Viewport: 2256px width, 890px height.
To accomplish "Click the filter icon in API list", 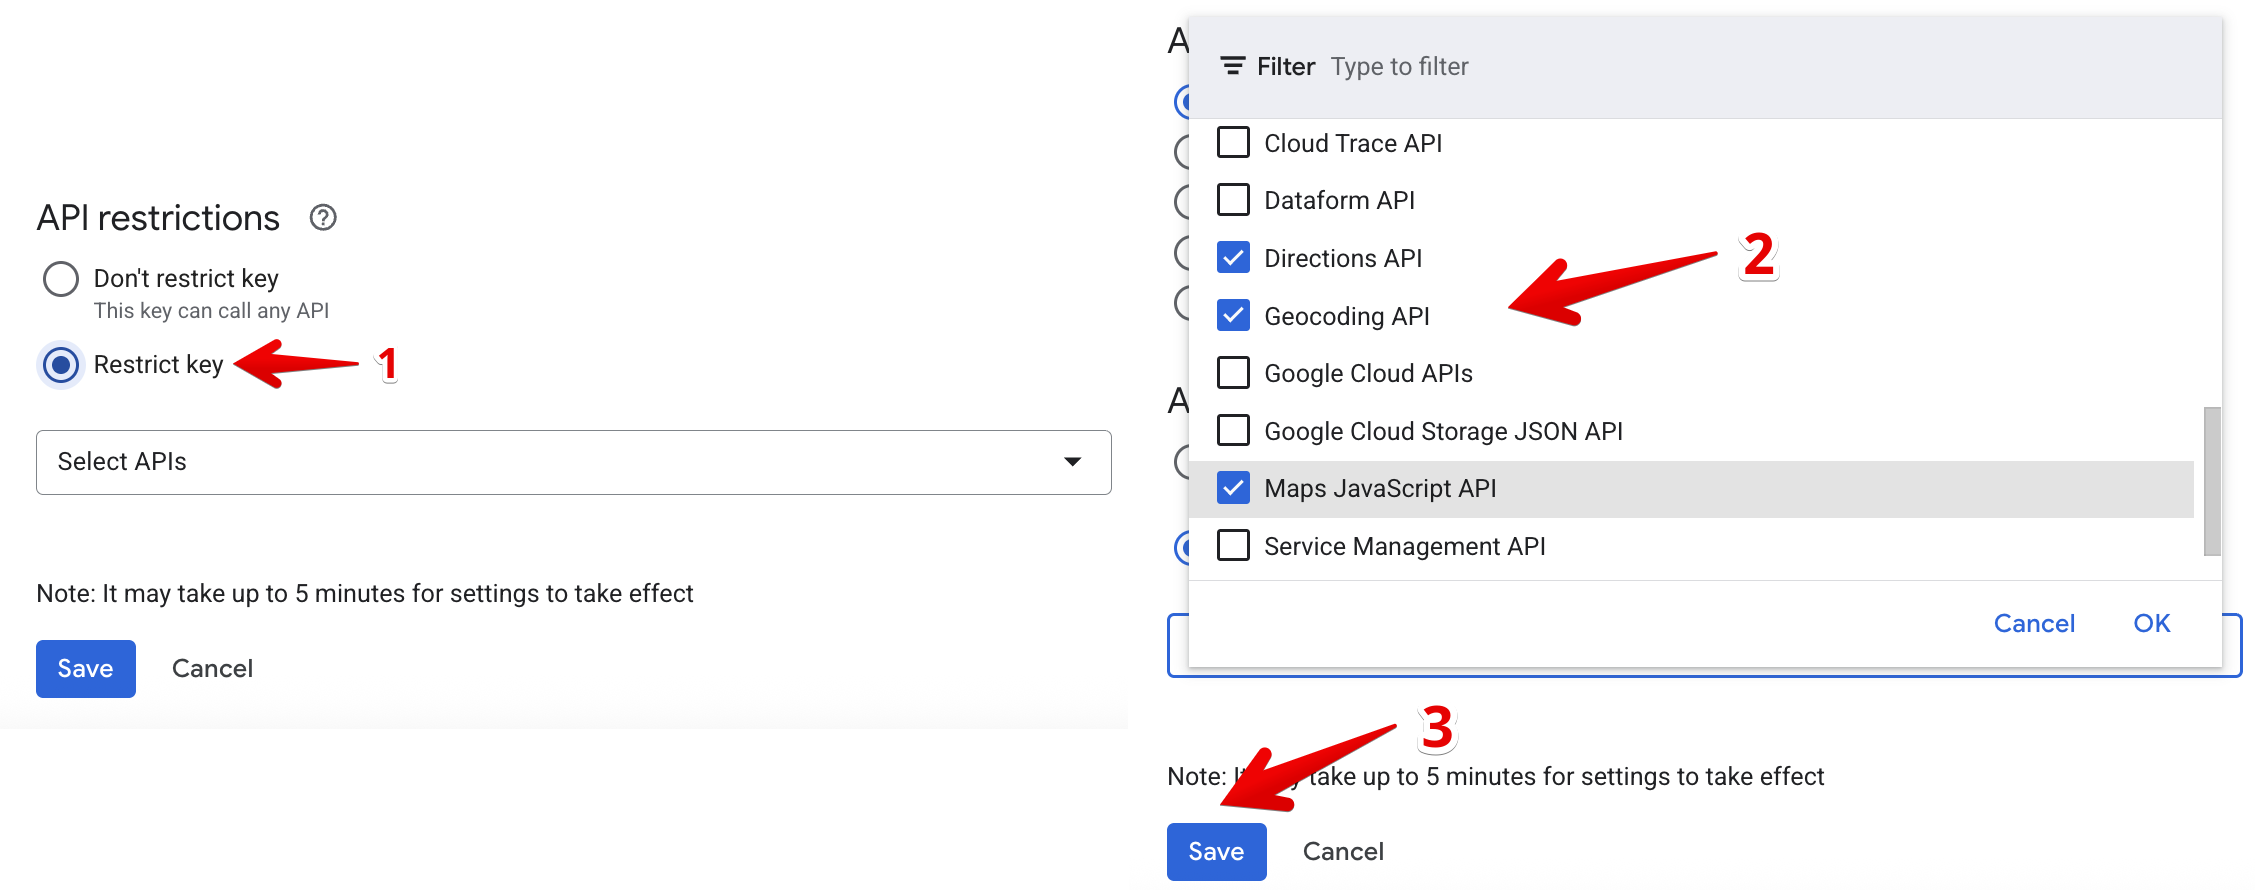I will [x=1232, y=66].
